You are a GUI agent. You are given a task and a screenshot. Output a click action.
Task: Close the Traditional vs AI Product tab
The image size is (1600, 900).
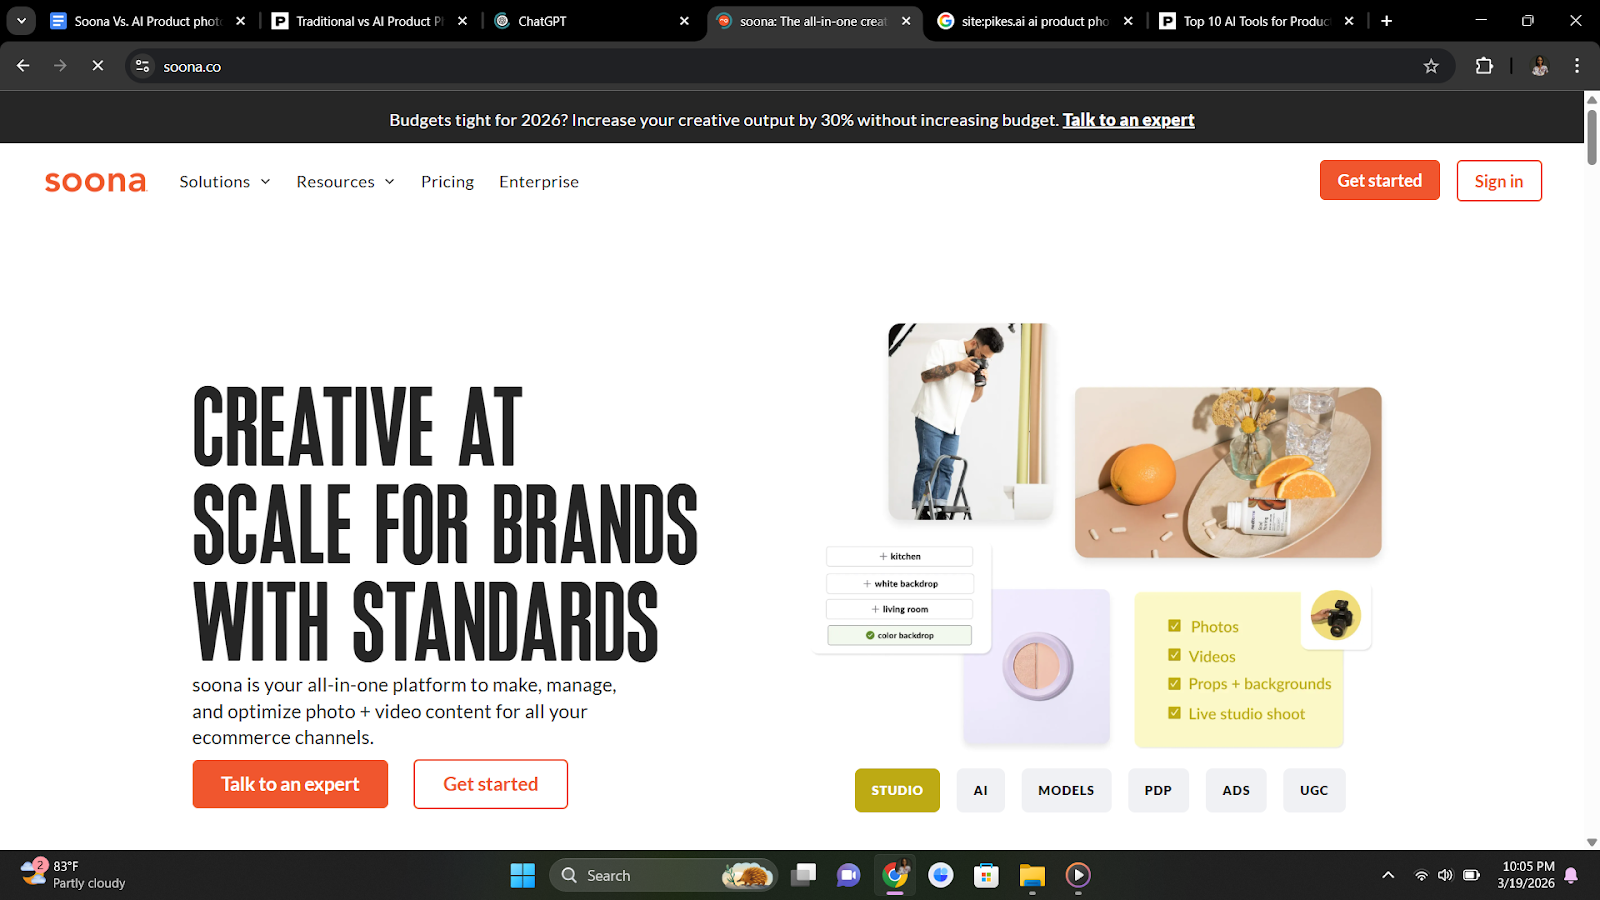pos(462,21)
